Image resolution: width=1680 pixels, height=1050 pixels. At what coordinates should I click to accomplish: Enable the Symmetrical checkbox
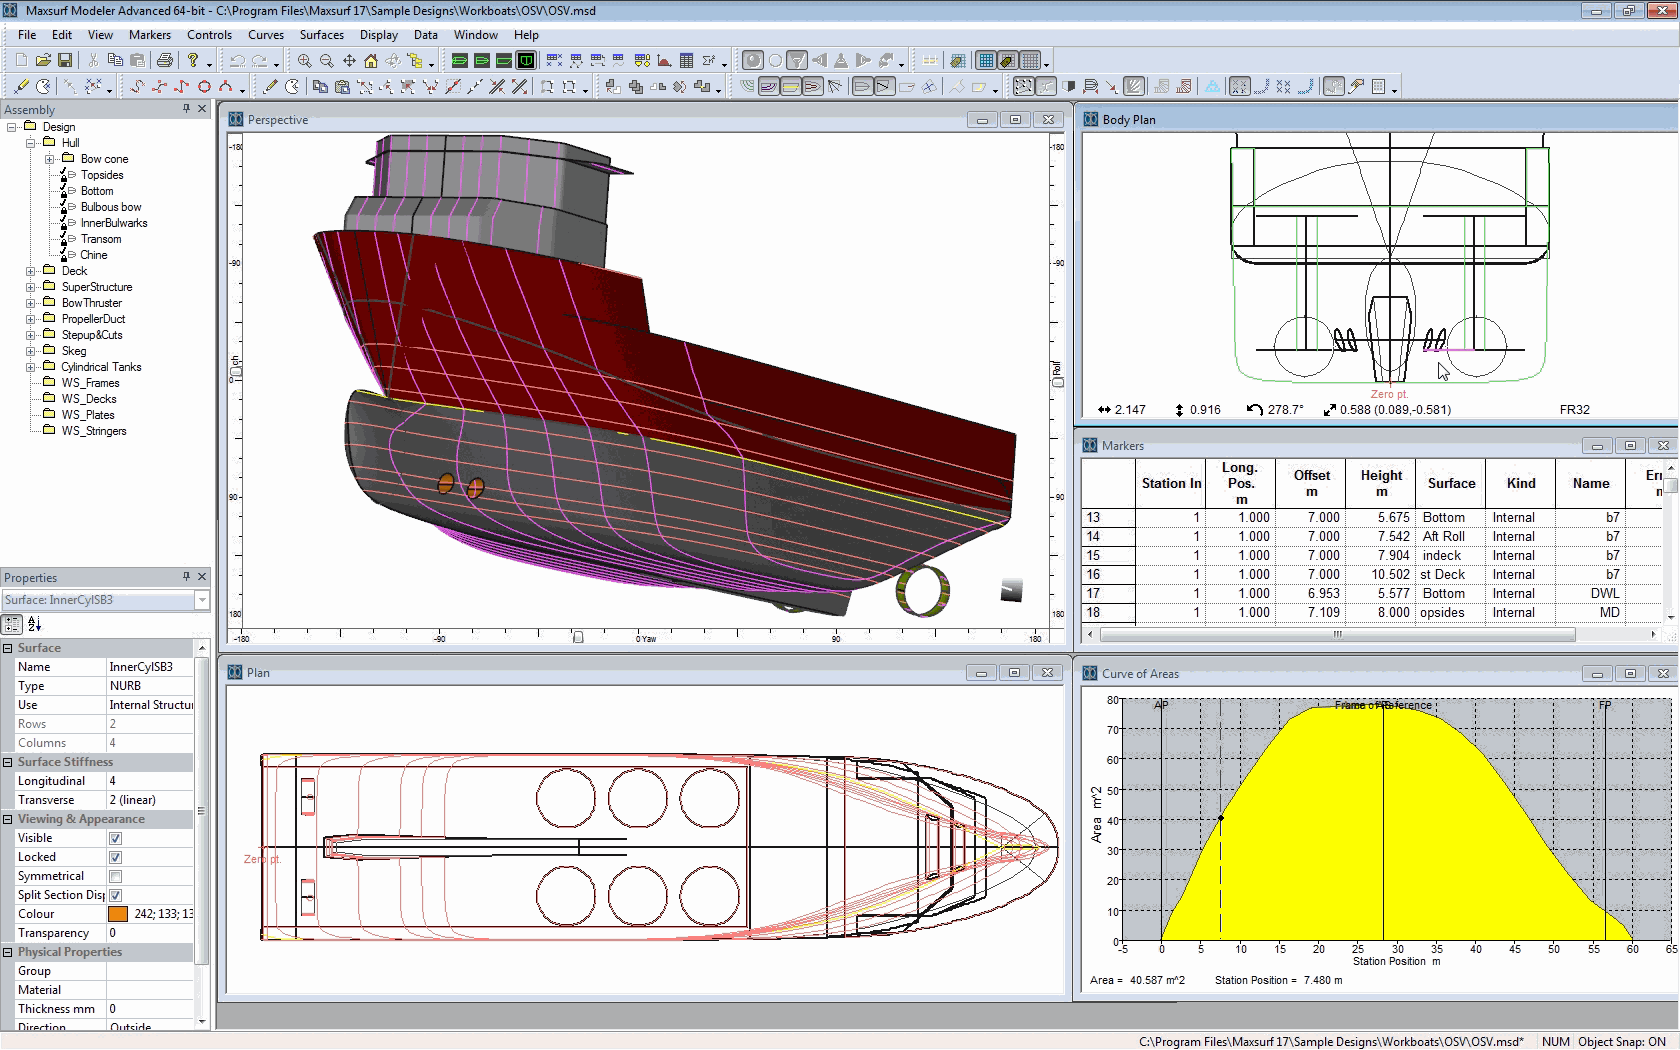(x=116, y=876)
